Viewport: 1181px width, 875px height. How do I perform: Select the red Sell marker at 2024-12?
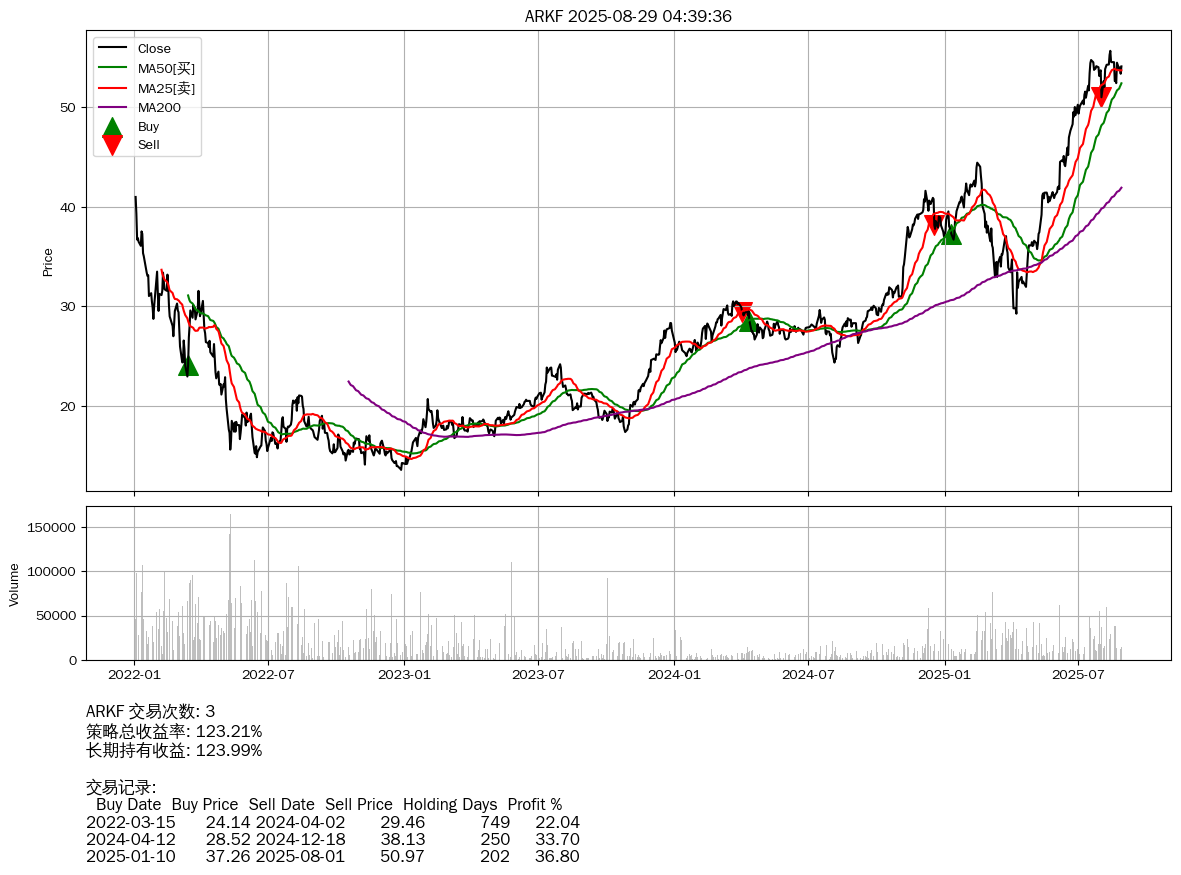[934, 224]
